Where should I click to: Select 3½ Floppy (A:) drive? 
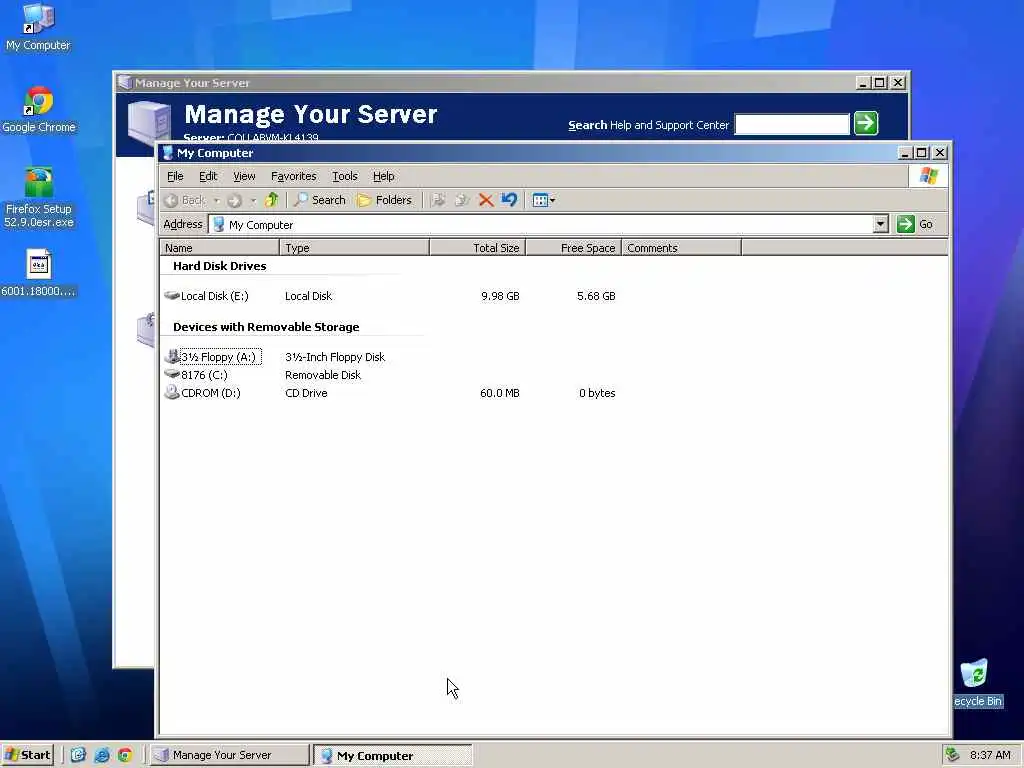pos(213,357)
